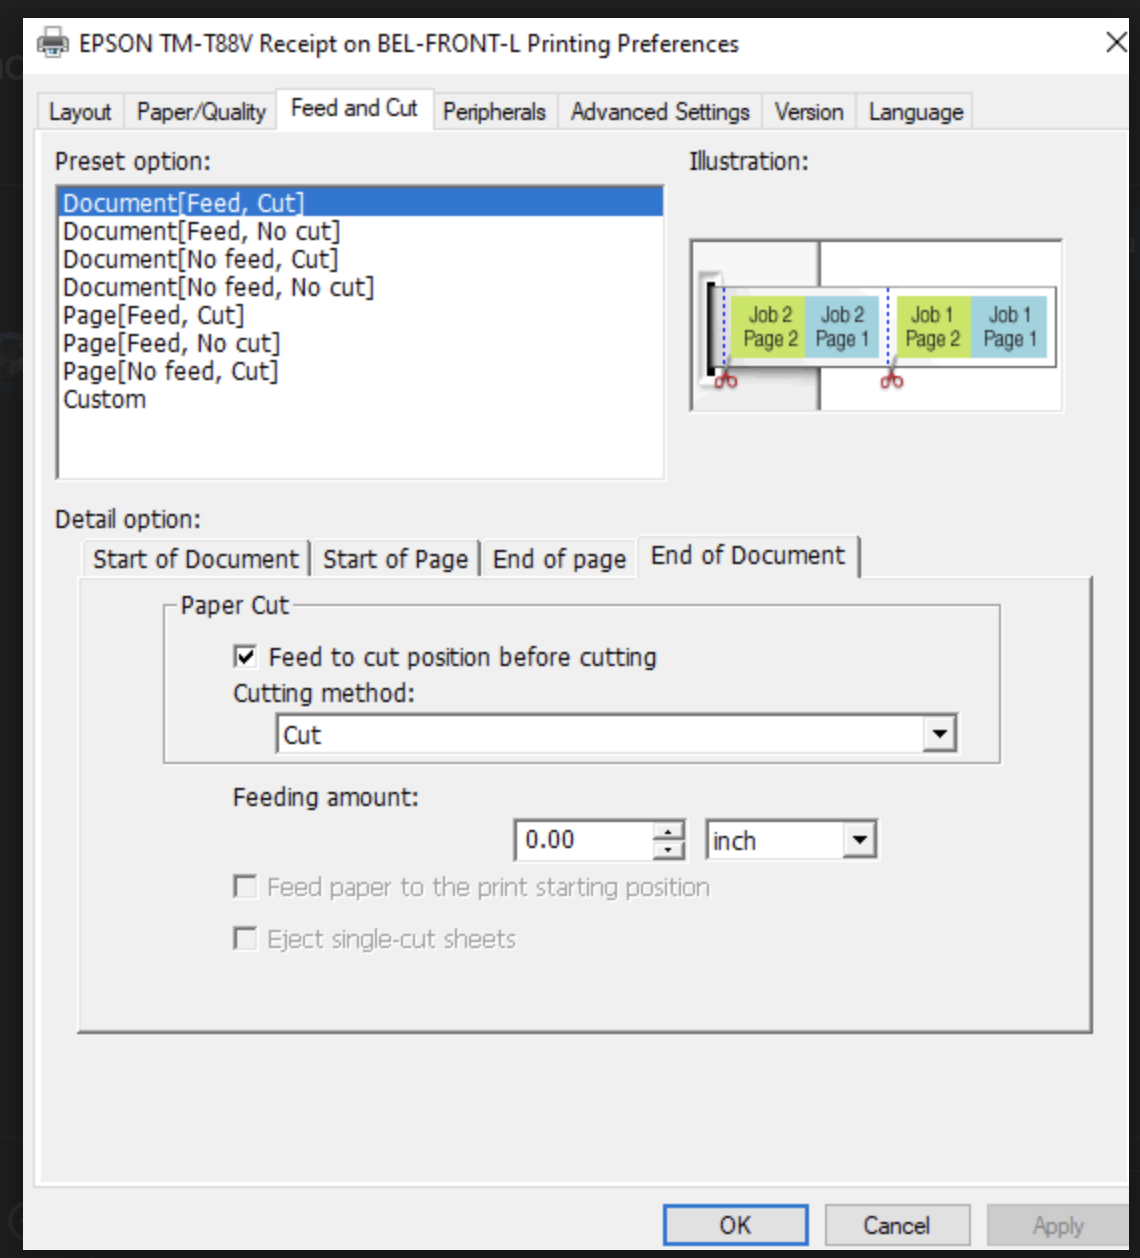Select preset Document[Feed, Cut]
Image resolution: width=1140 pixels, height=1258 pixels.
pos(361,203)
